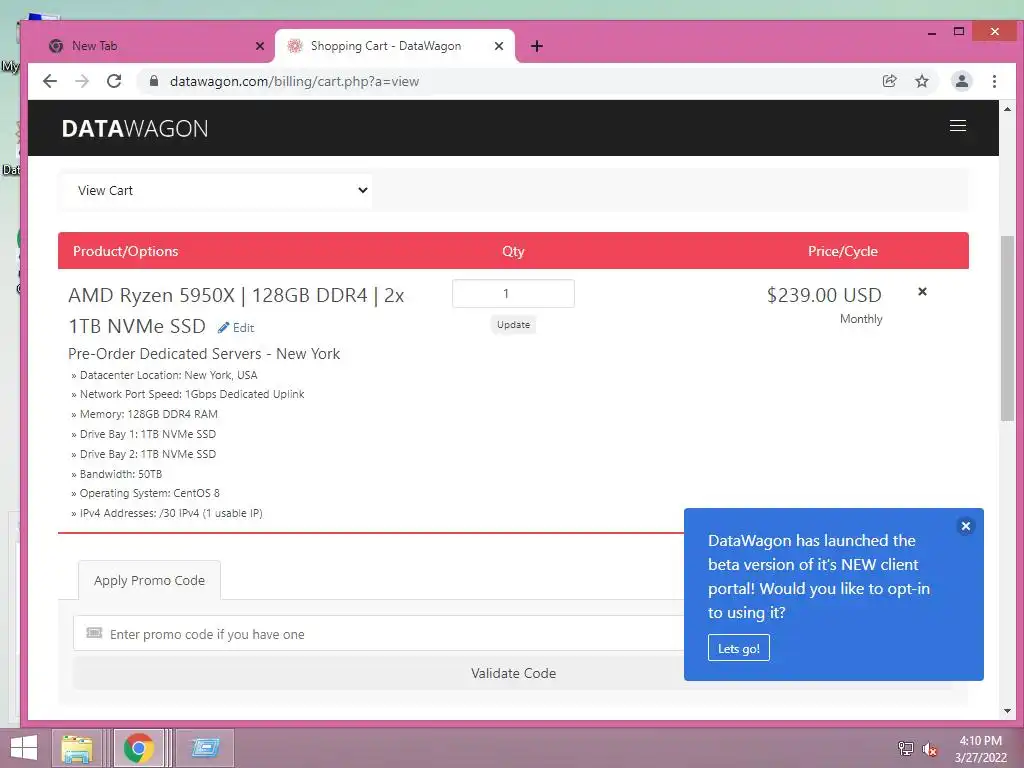
Task: Click the address bar URL
Action: (x=295, y=82)
